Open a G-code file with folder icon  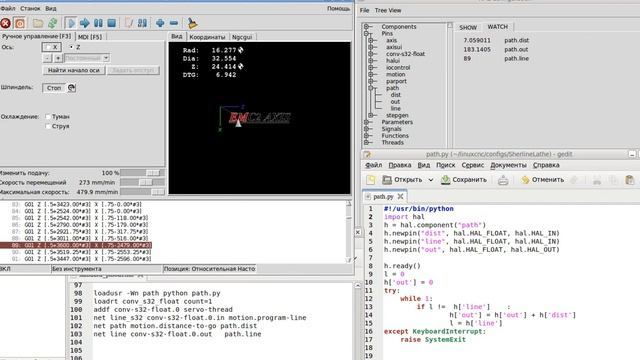pyautogui.click(x=38, y=23)
